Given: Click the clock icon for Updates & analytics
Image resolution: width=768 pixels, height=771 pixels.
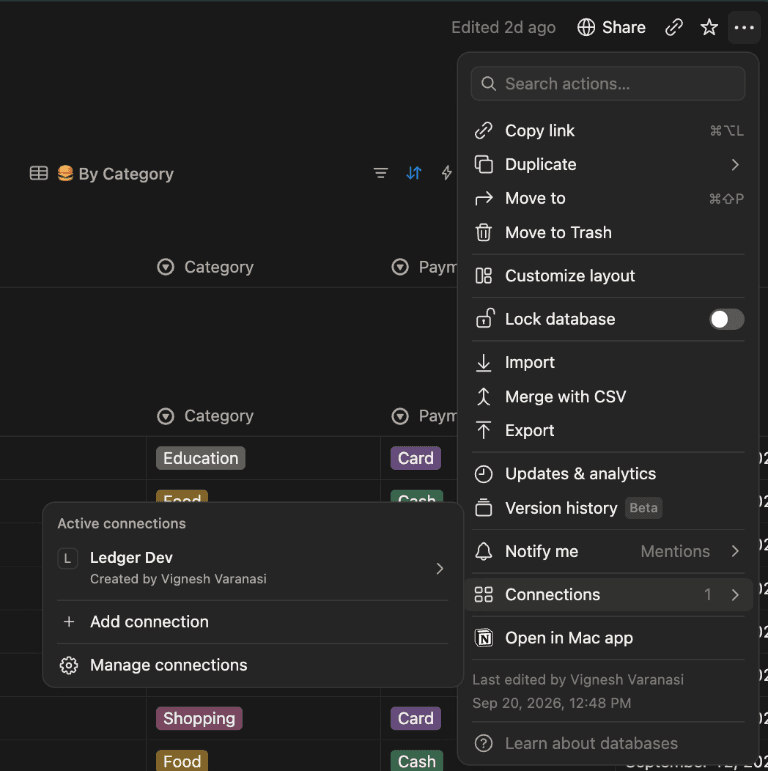Looking at the screenshot, I should pyautogui.click(x=483, y=474).
